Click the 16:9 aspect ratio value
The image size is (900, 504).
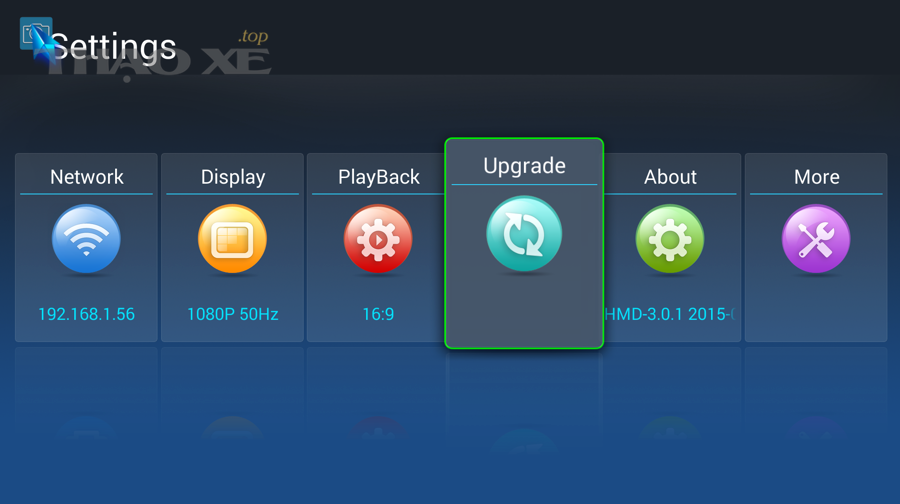point(378,314)
